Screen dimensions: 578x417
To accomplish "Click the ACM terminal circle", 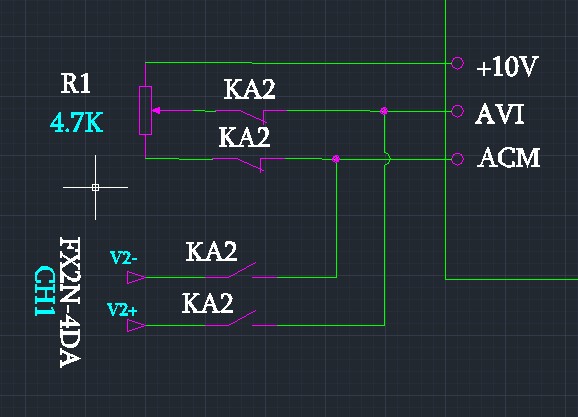I will click(457, 159).
